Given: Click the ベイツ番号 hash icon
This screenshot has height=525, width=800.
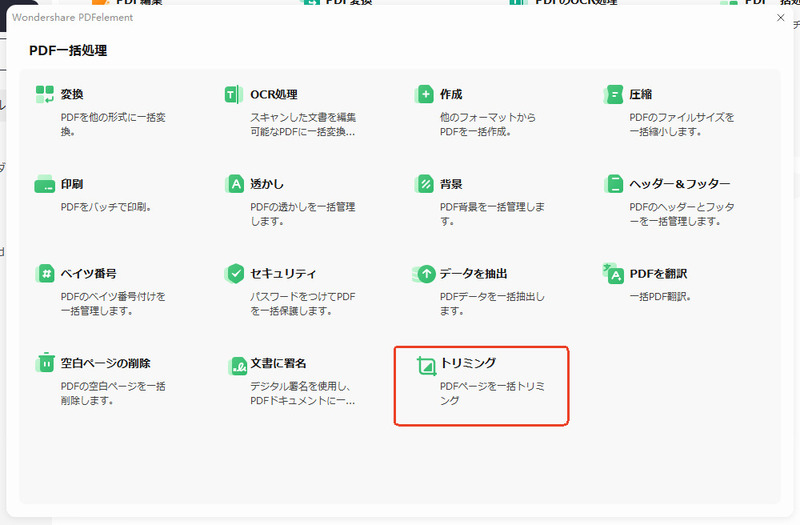Looking at the screenshot, I should (45, 274).
